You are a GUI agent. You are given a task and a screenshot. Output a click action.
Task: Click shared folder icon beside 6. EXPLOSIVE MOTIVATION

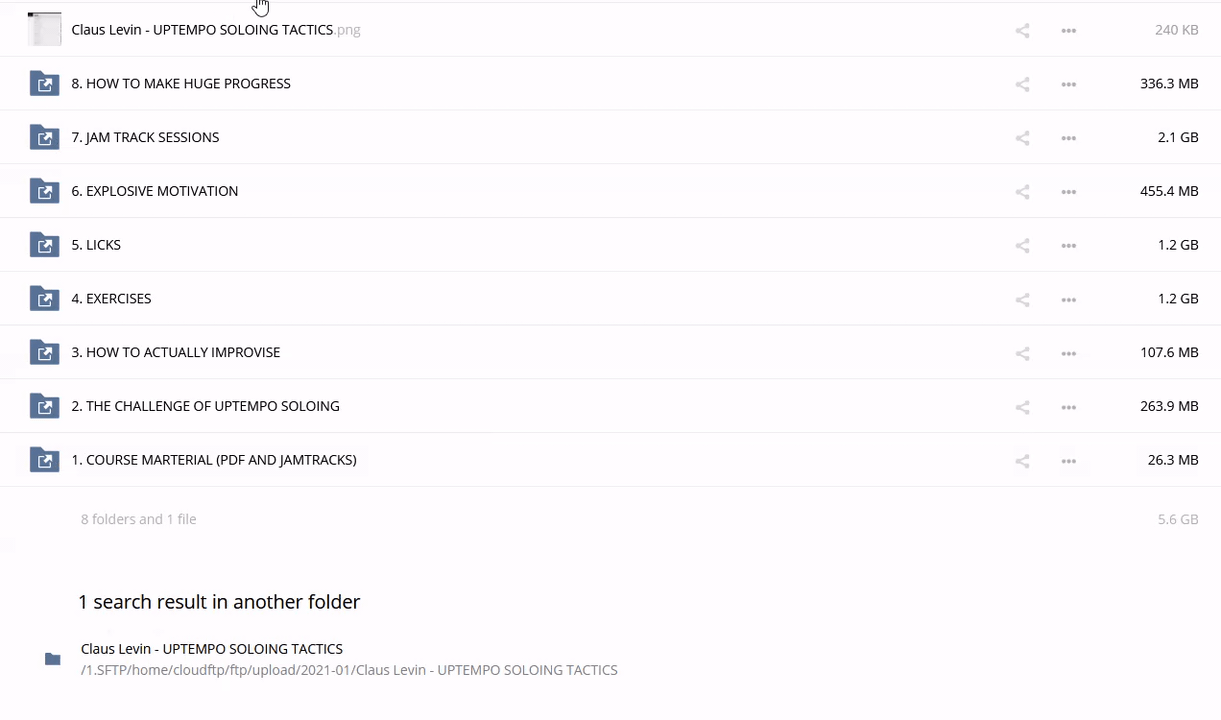(x=44, y=191)
